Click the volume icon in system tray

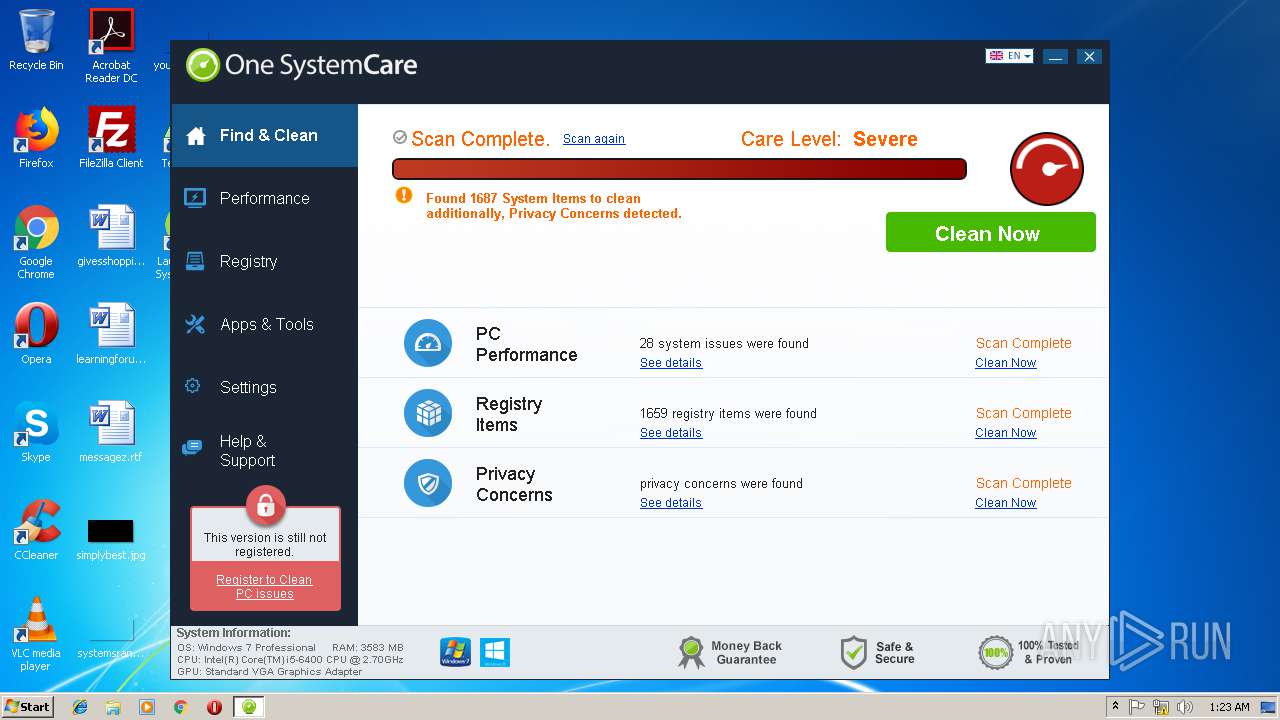click(x=1185, y=707)
